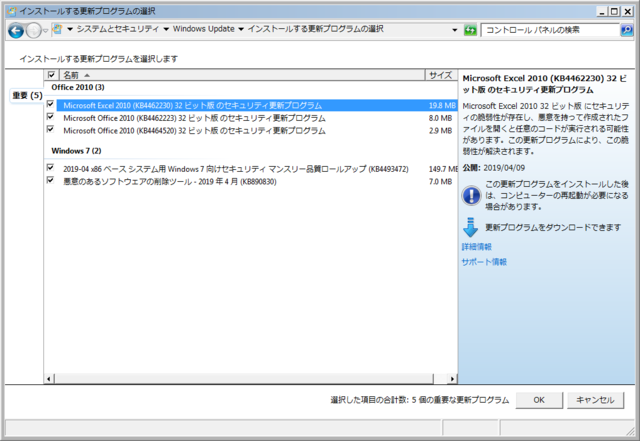Screen dimensions: 640x441
Task: Sort by サイズ column header
Action: click(441, 75)
